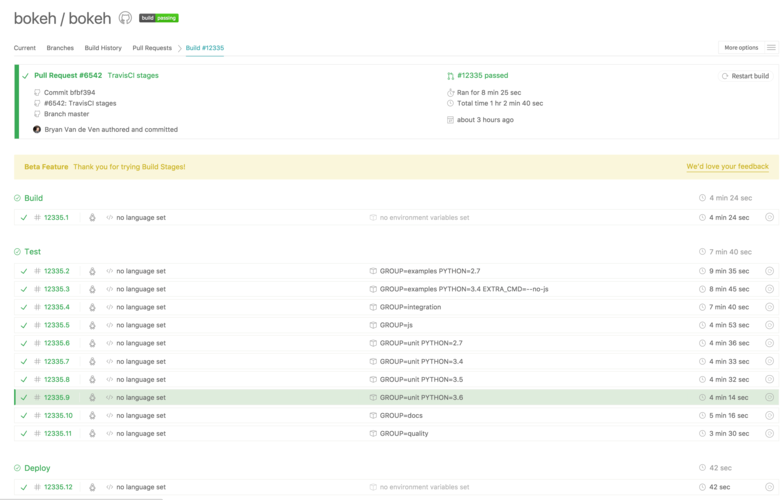The image size is (783, 500).
Task: Click the Total time 1 hr 2 min 40 sec text
Action: click(x=500, y=103)
